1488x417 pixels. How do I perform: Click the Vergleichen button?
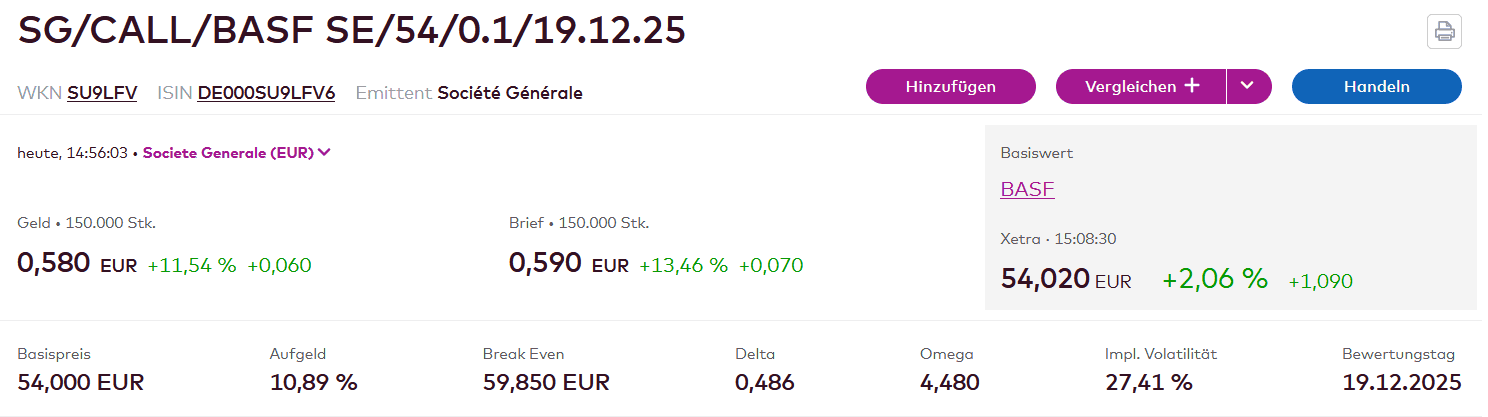coord(1141,86)
